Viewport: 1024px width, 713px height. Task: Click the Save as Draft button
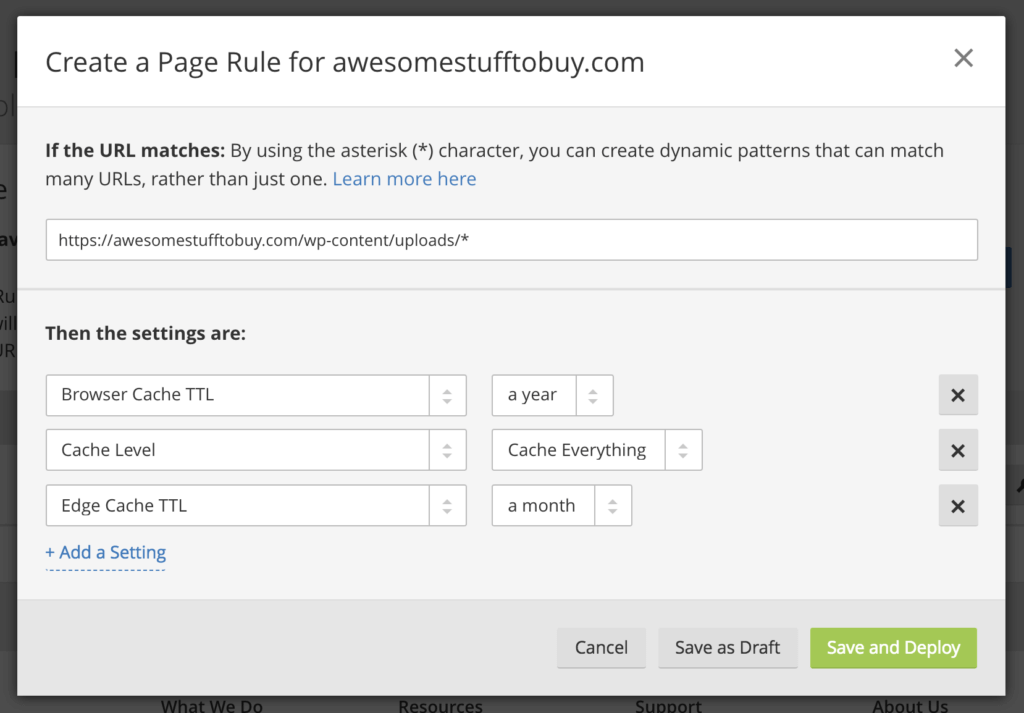(727, 648)
